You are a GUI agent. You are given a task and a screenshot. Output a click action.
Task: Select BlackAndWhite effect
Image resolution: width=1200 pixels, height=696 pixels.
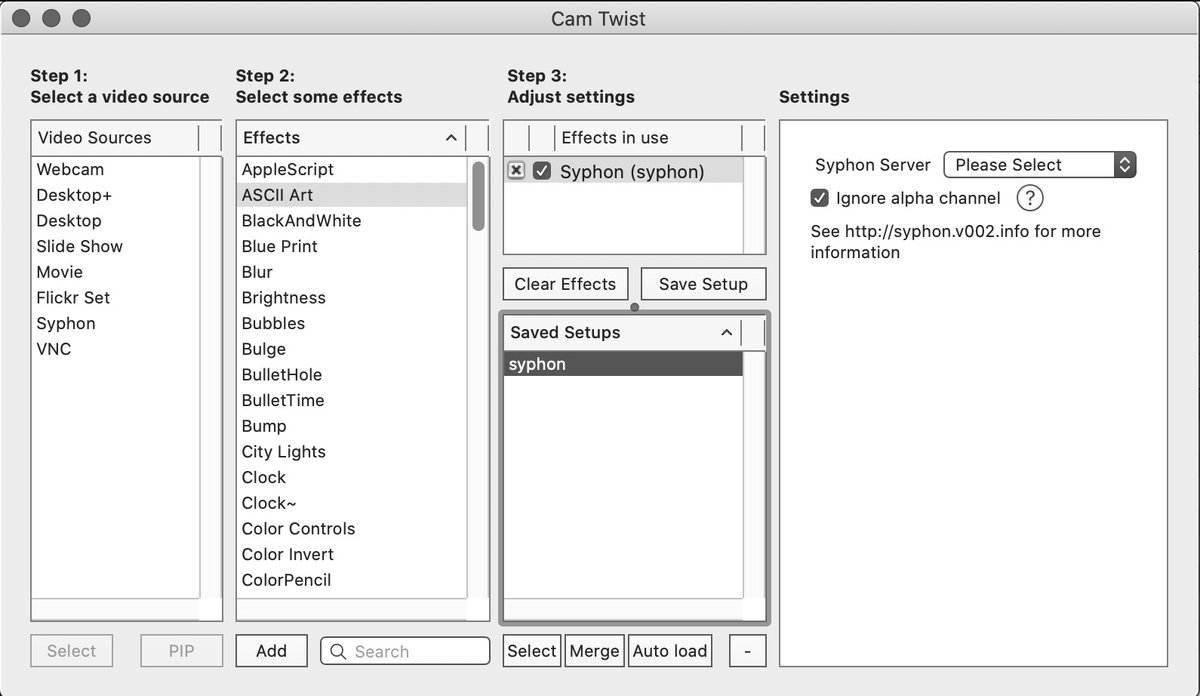pyautogui.click(x=352, y=221)
